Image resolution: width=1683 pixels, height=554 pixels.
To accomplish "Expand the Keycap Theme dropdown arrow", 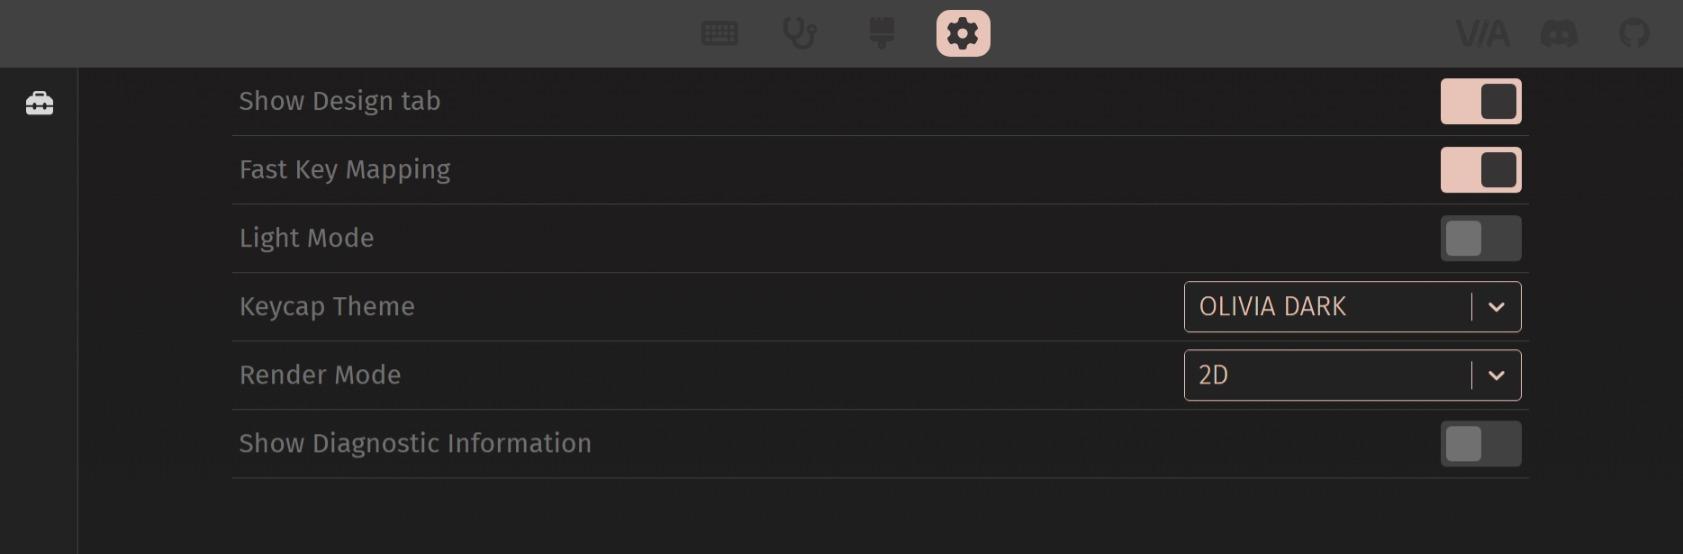I will (x=1496, y=307).
